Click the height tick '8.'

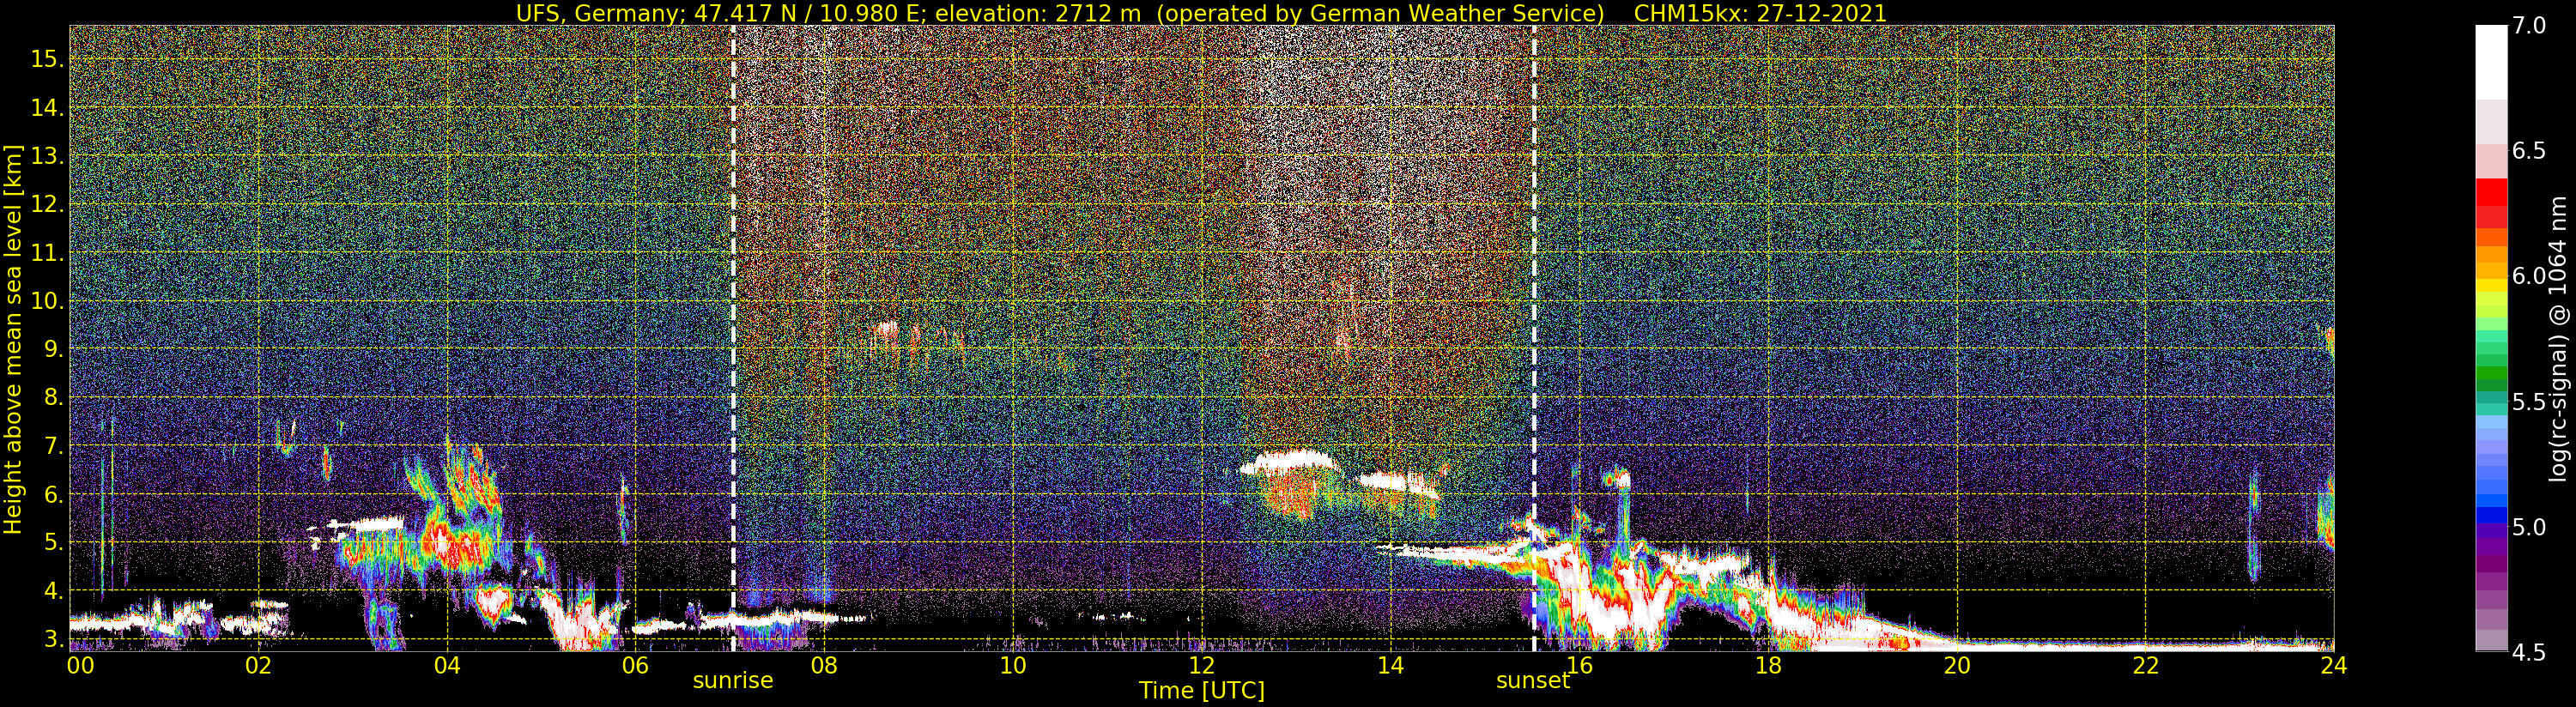pos(53,398)
